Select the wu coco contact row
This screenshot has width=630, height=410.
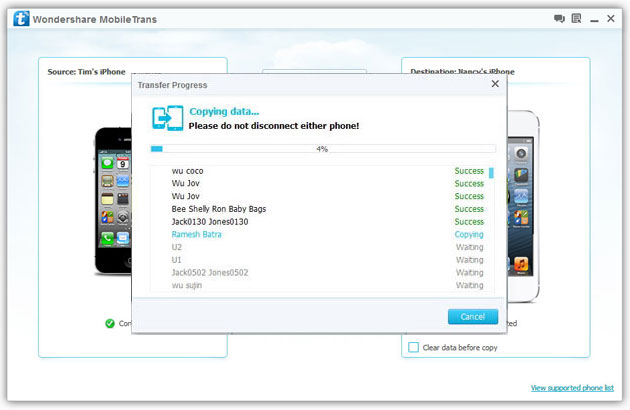click(321, 171)
